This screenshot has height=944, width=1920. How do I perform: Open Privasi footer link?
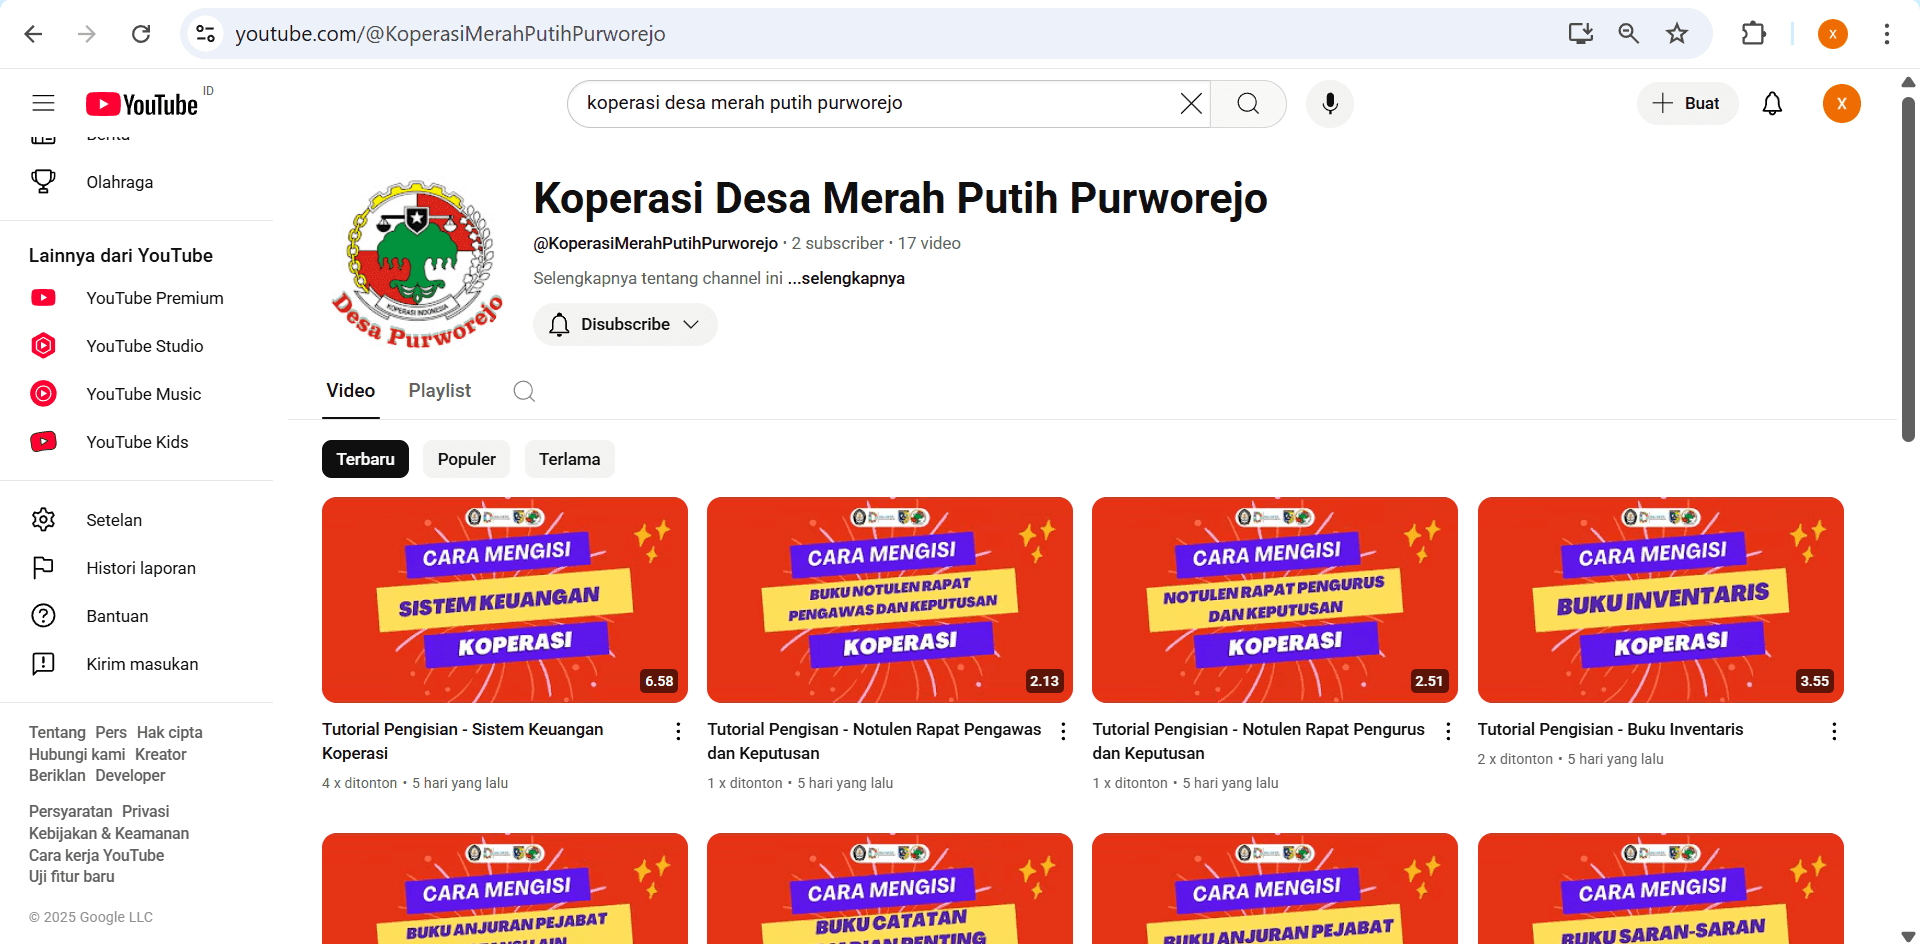click(x=145, y=811)
